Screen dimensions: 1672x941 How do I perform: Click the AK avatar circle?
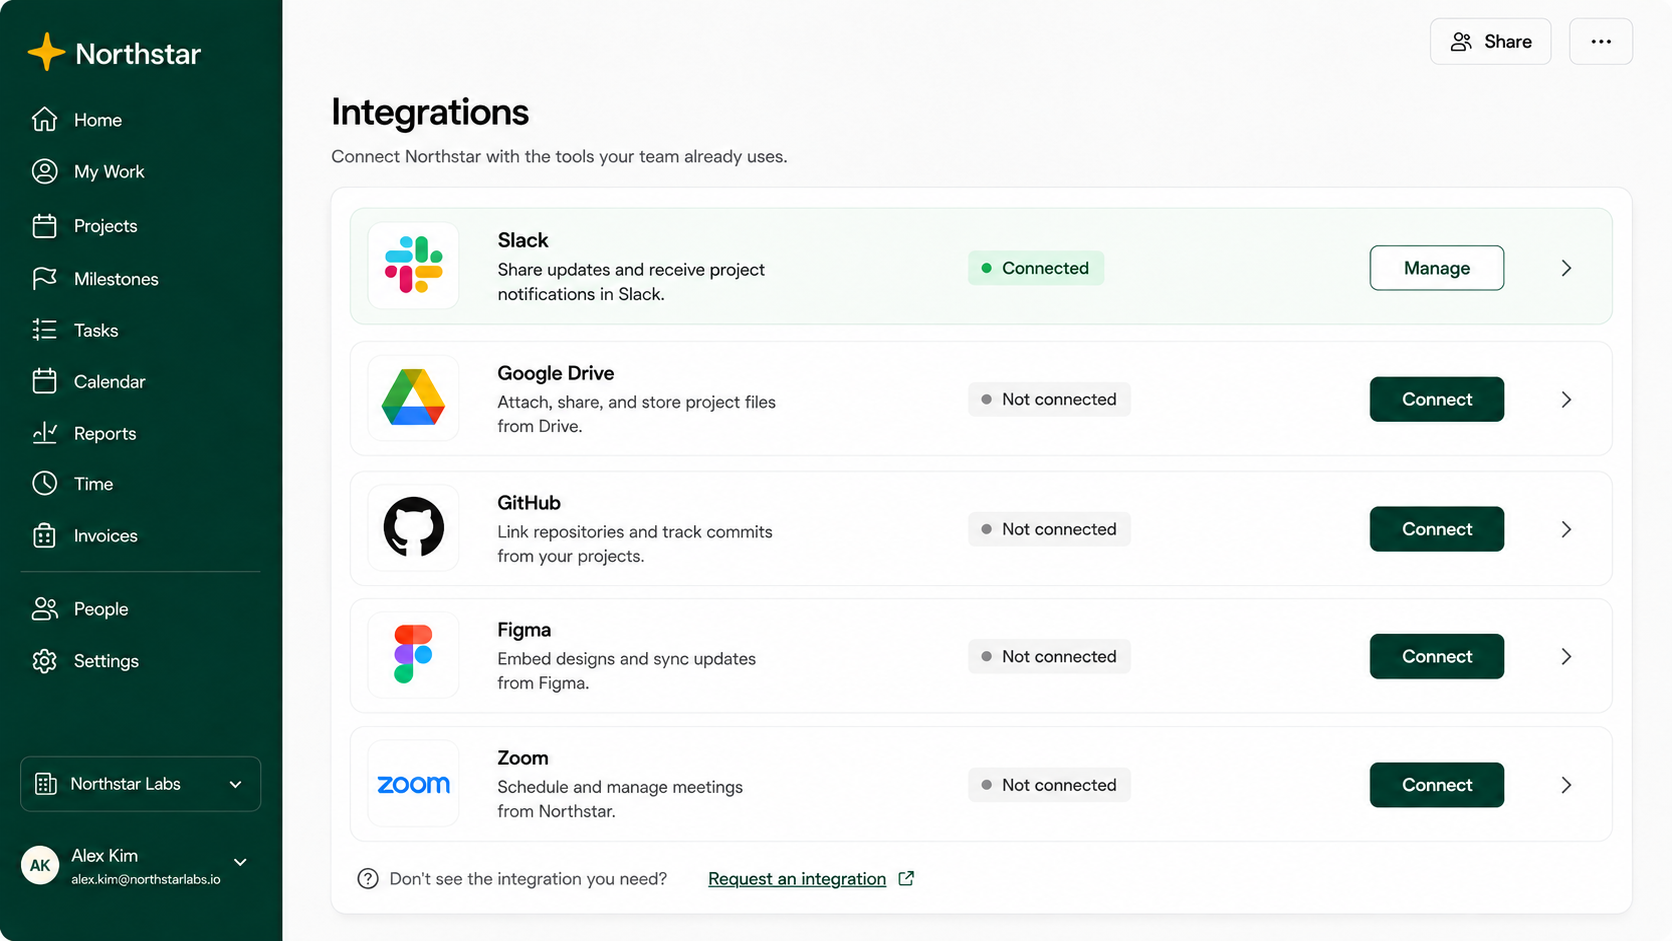(40, 865)
